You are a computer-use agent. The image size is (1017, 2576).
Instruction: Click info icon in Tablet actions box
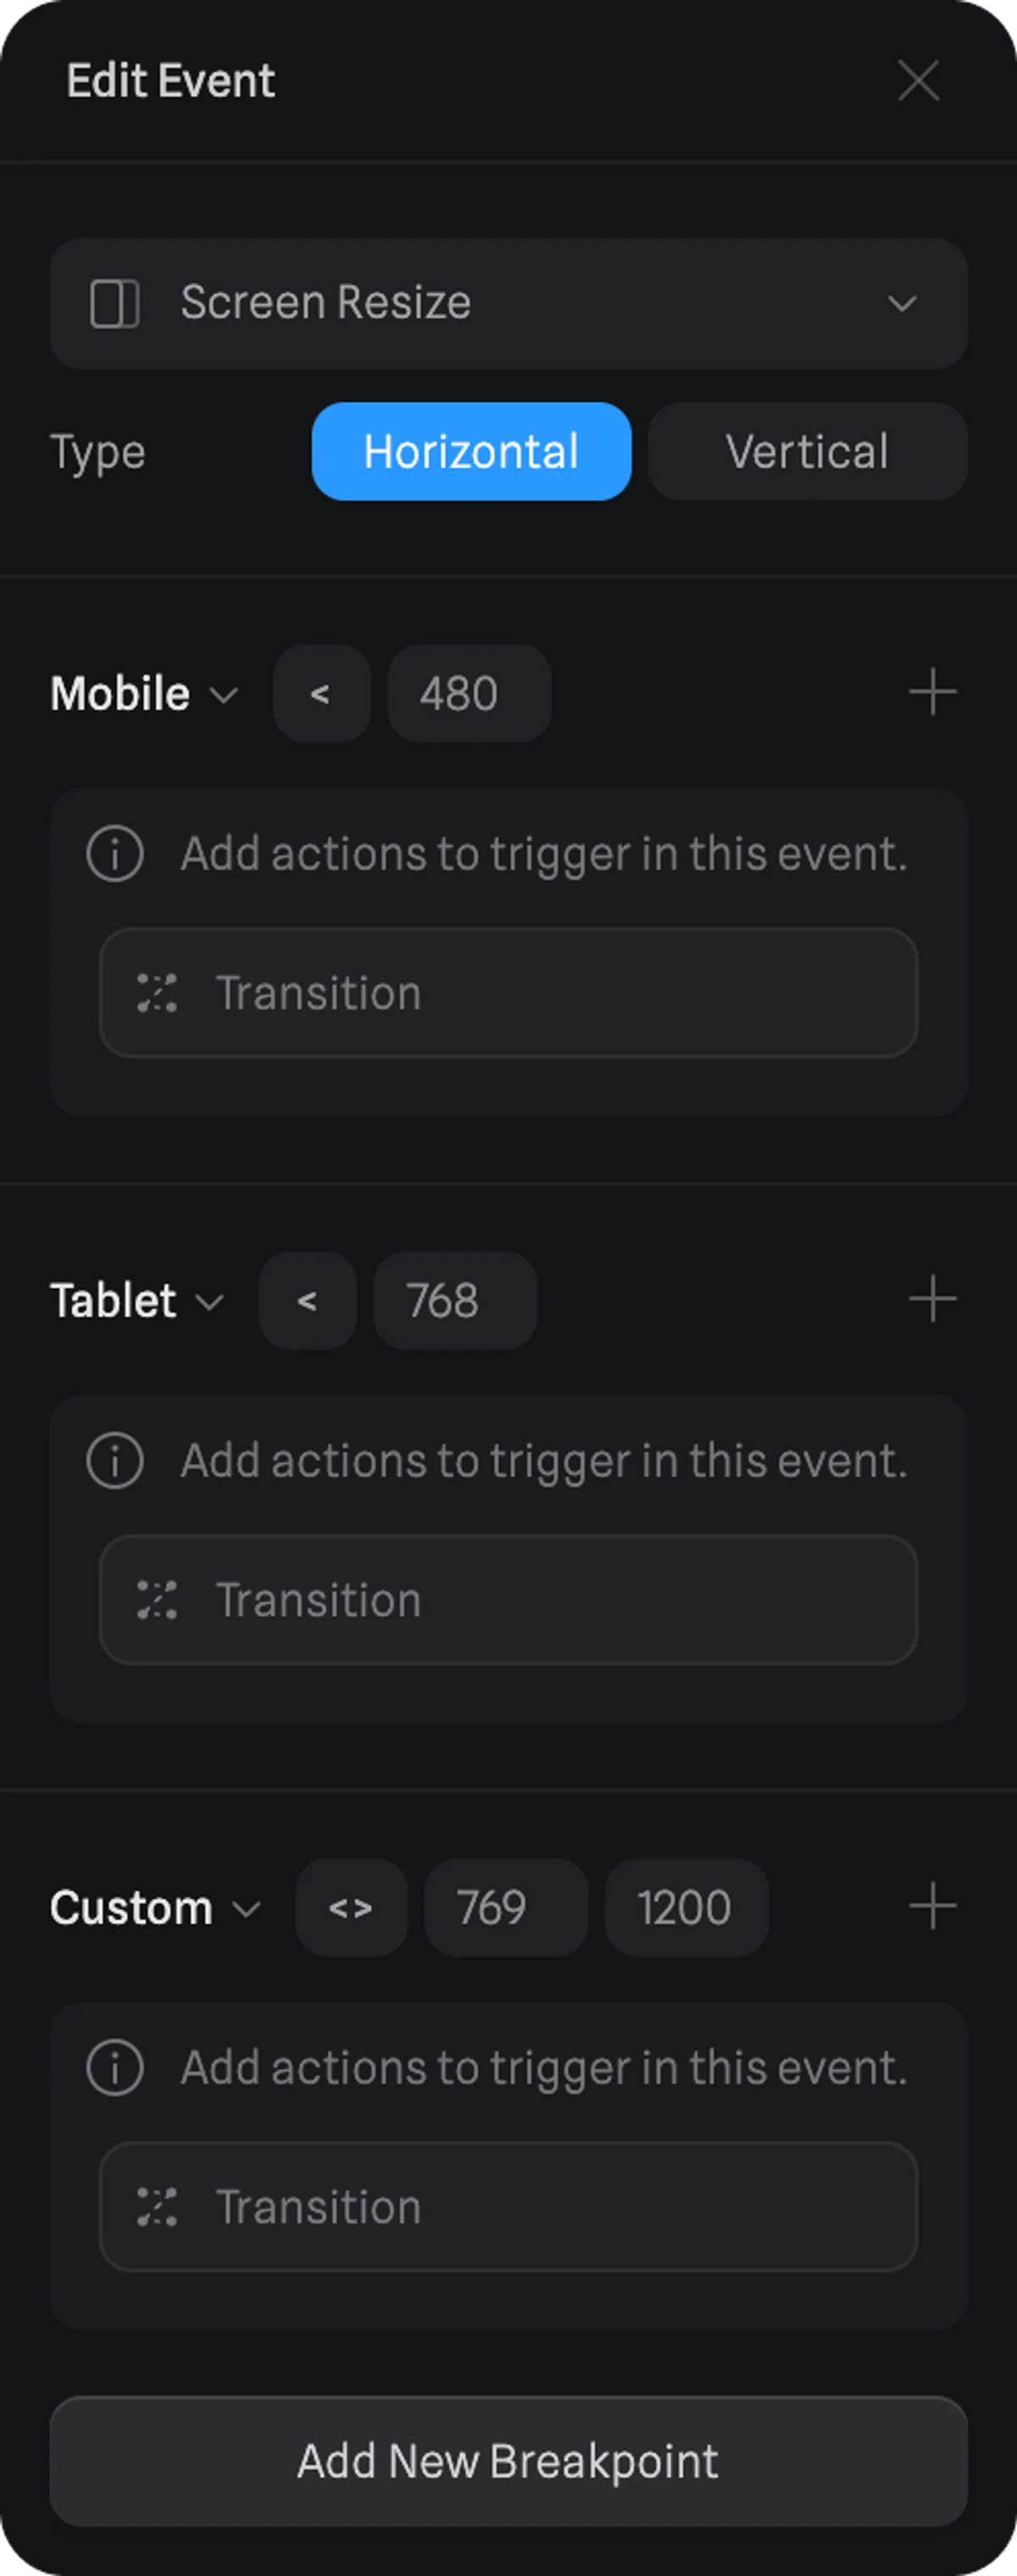[115, 1461]
